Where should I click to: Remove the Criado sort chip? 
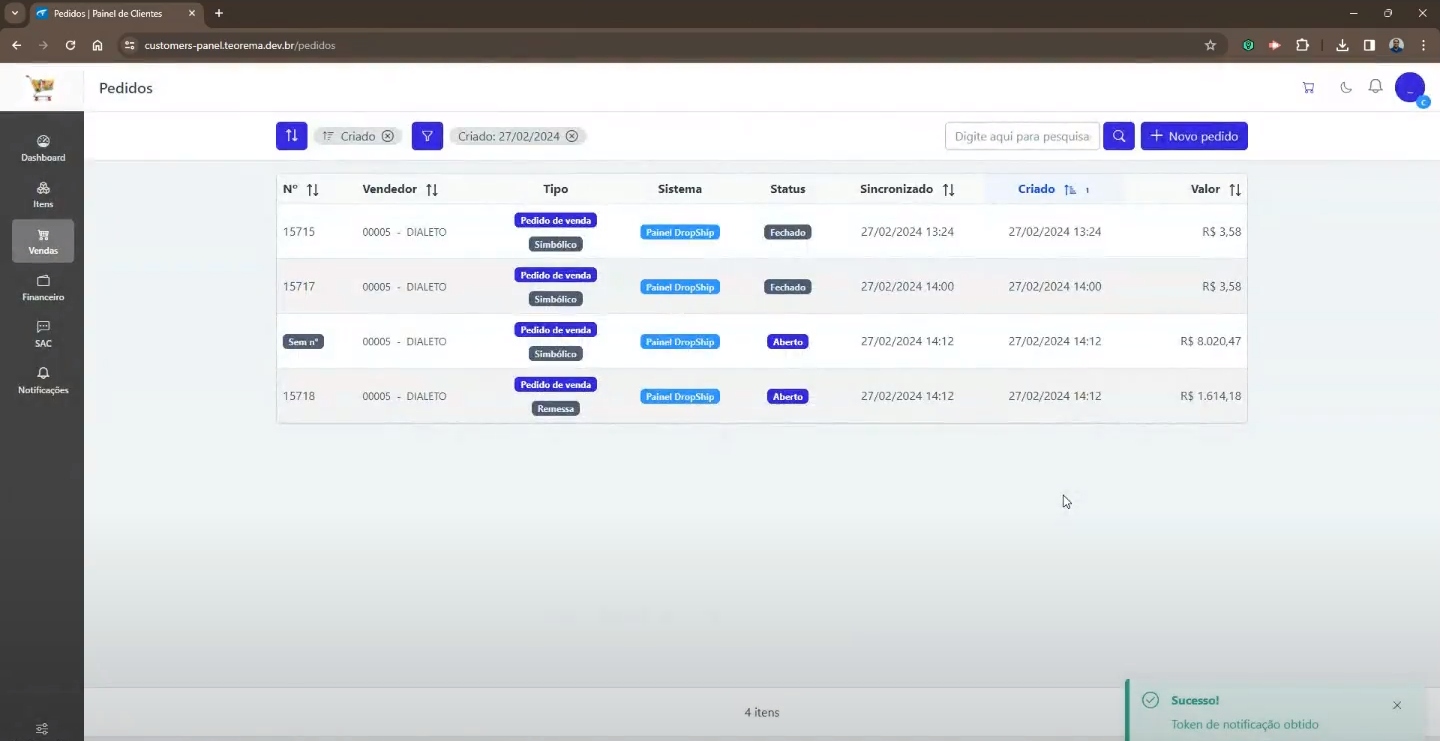pyautogui.click(x=388, y=136)
